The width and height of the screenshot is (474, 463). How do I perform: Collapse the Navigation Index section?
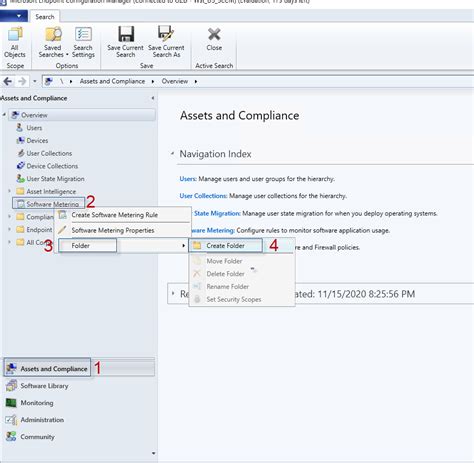(173, 153)
